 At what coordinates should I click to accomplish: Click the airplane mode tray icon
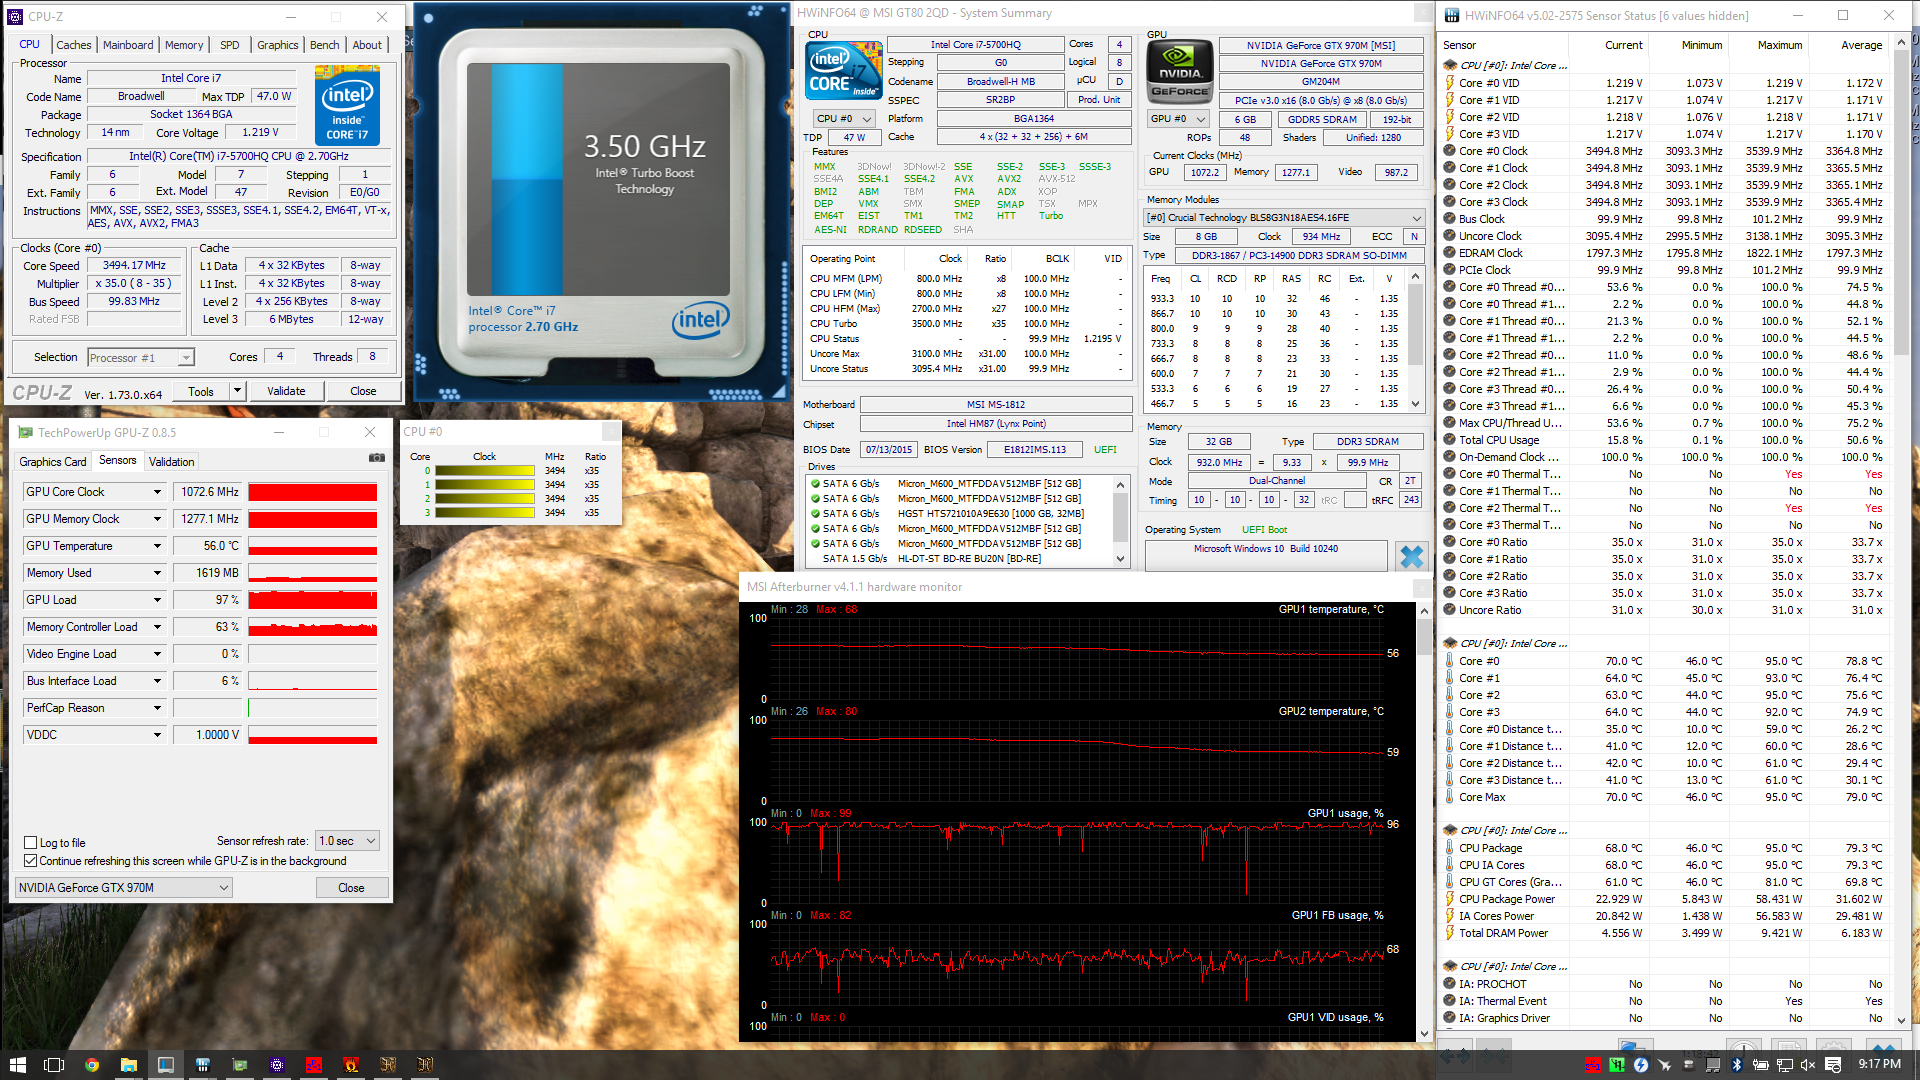coord(1665,1065)
